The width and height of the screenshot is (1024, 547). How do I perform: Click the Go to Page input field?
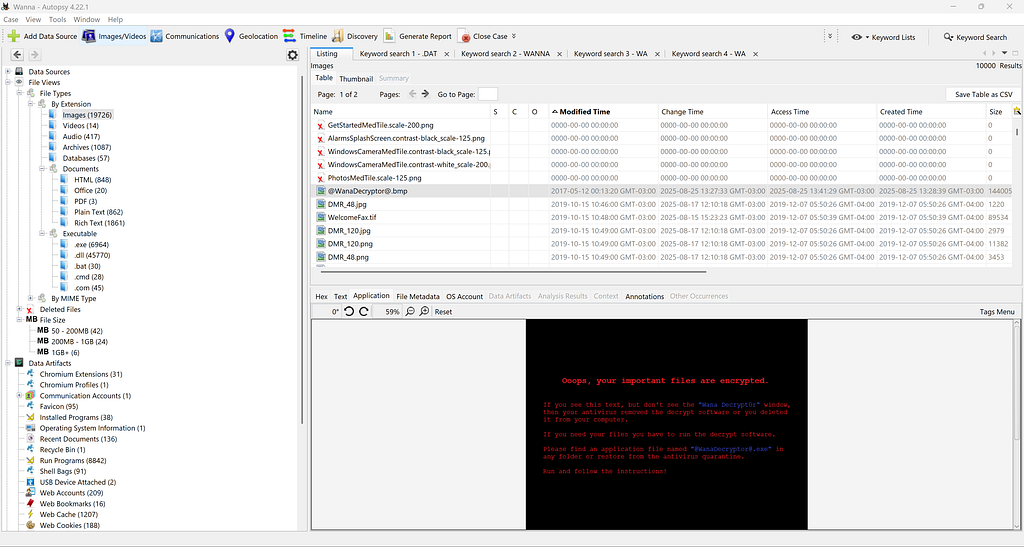coord(488,94)
